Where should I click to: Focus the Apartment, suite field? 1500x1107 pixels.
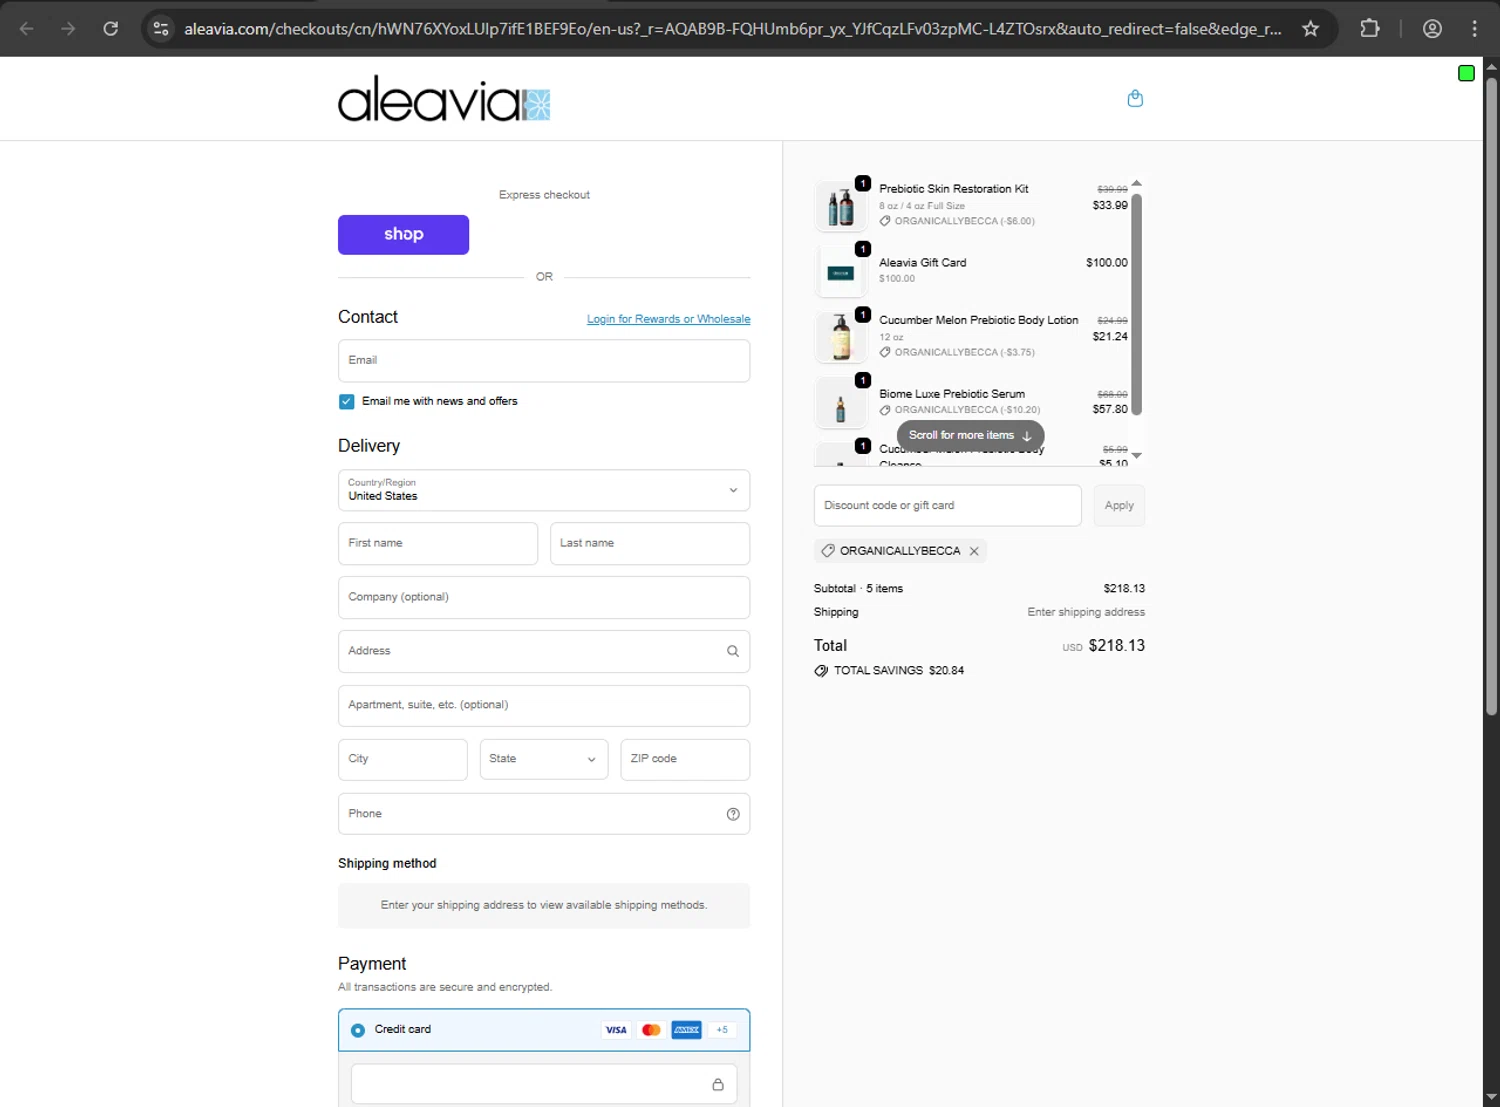pyautogui.click(x=544, y=705)
